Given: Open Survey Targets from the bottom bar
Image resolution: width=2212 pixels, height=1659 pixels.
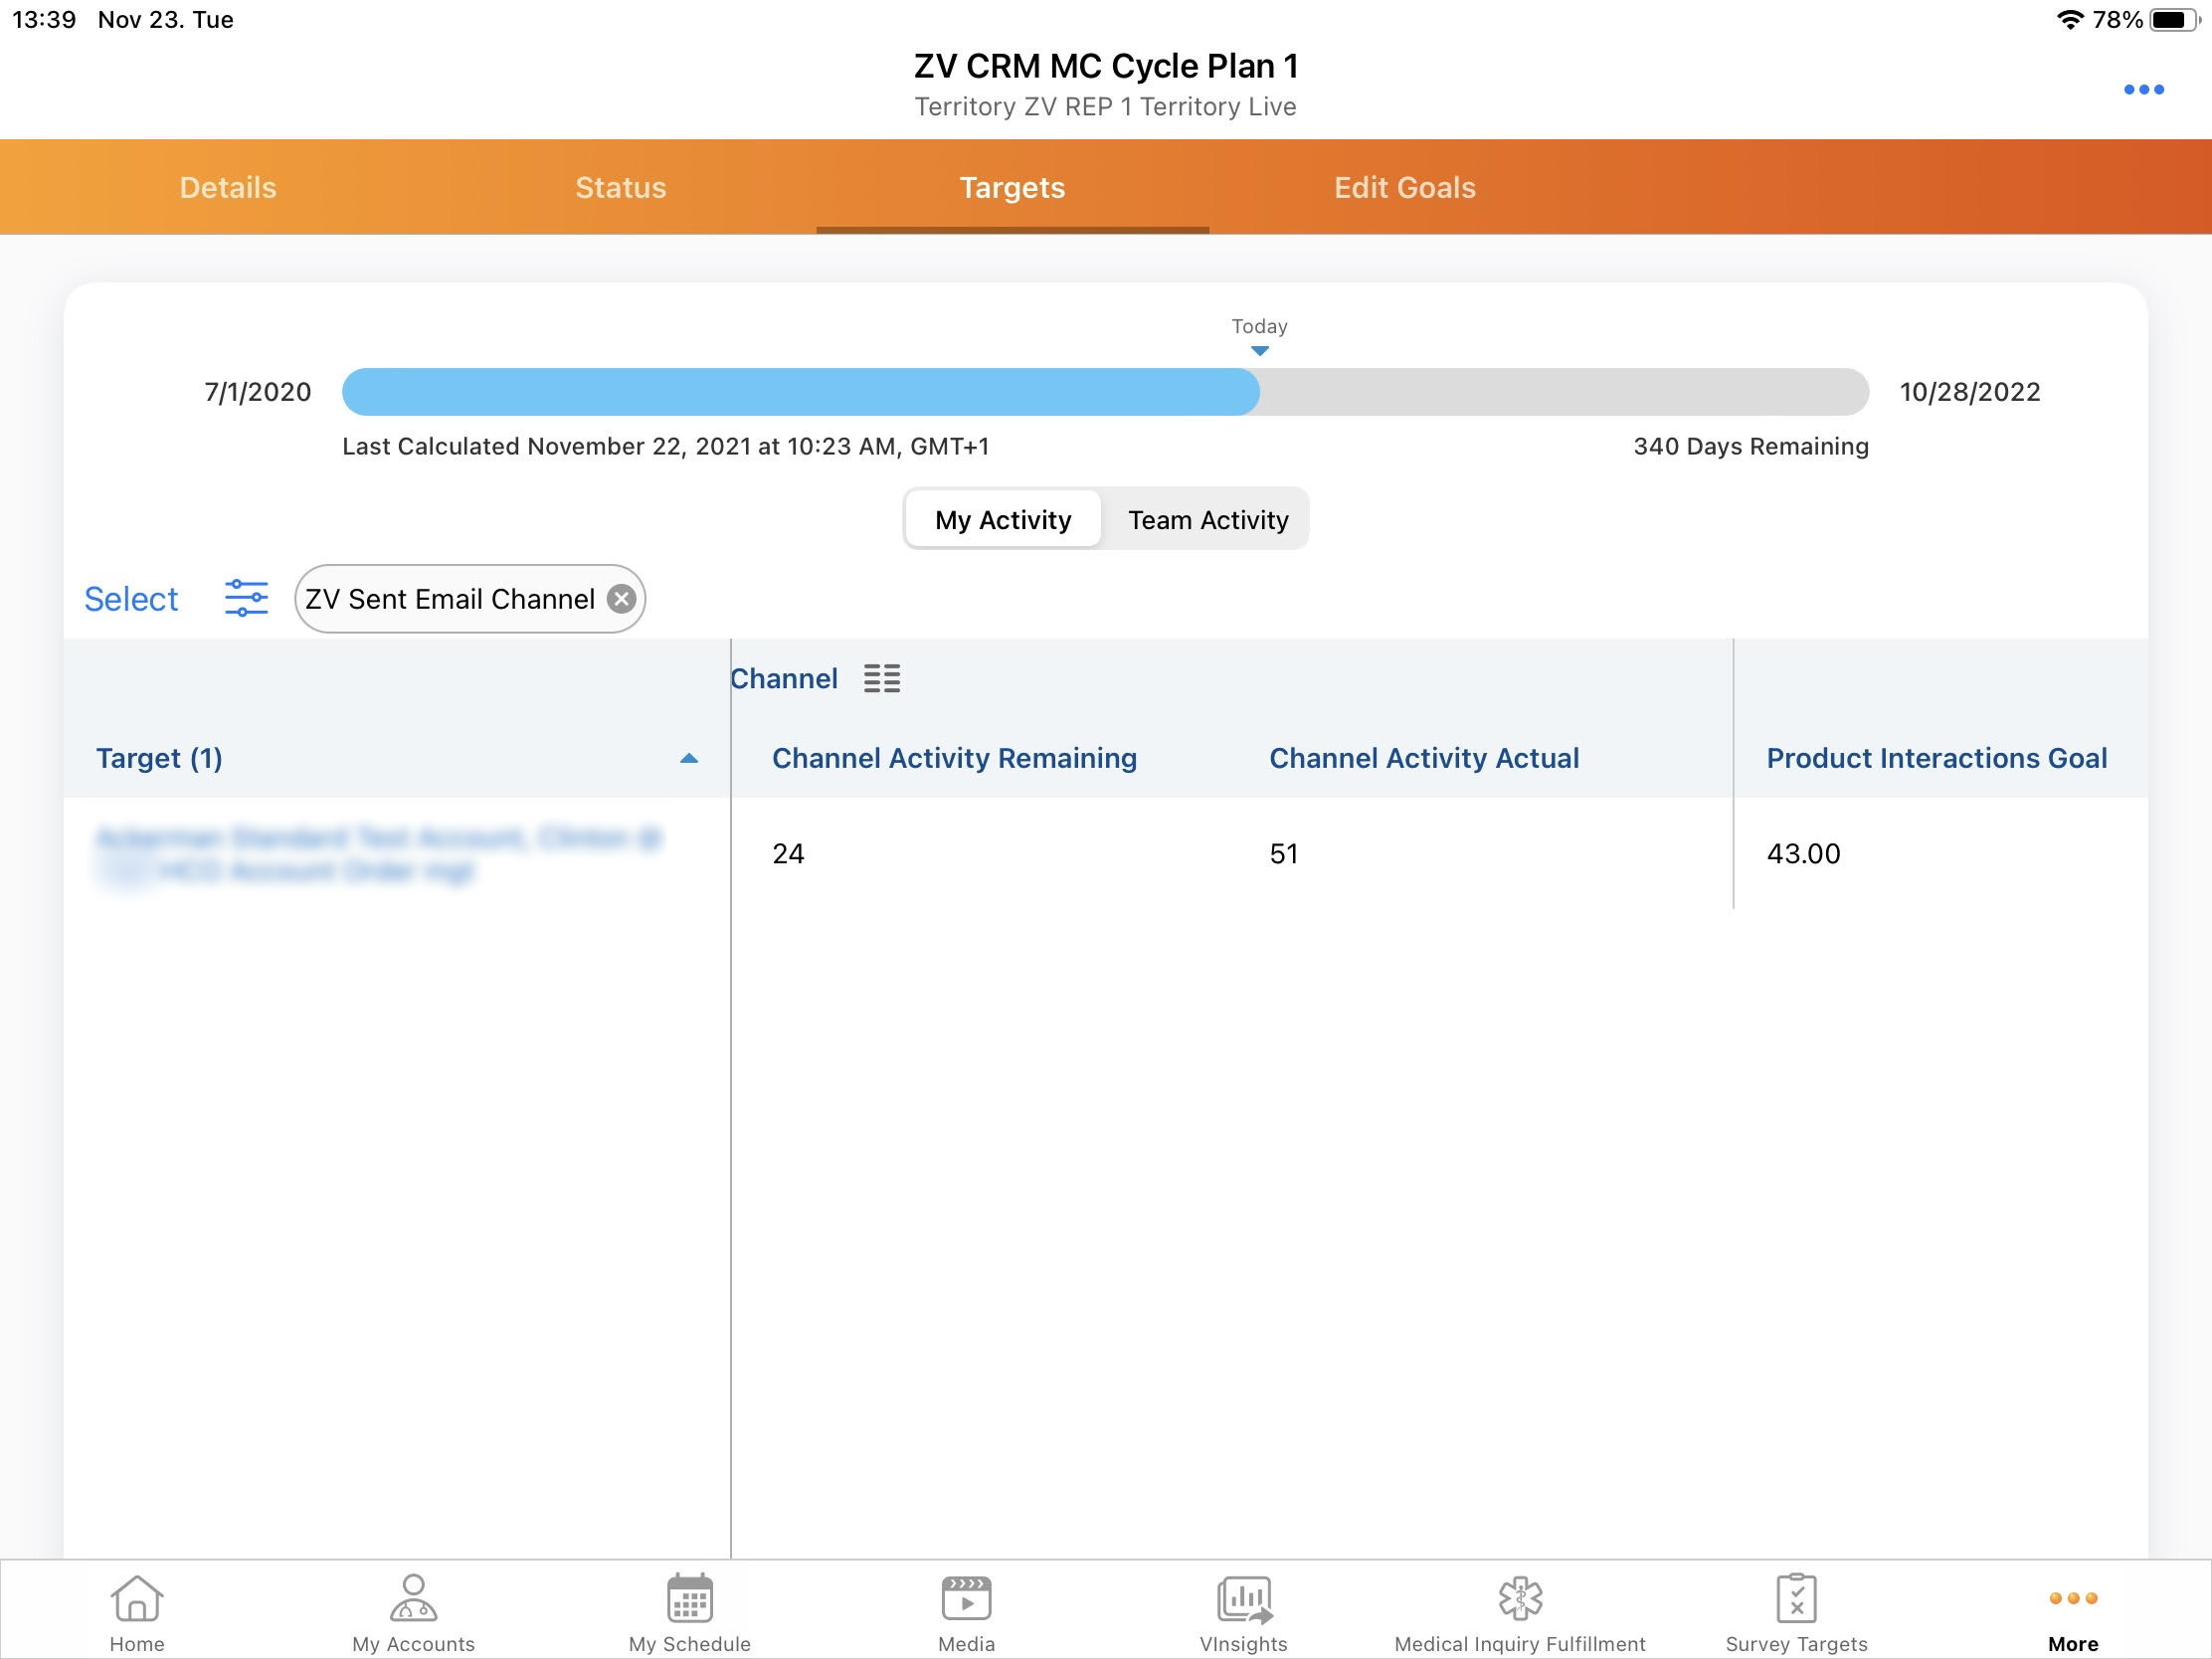Looking at the screenshot, I should 1796,1612.
